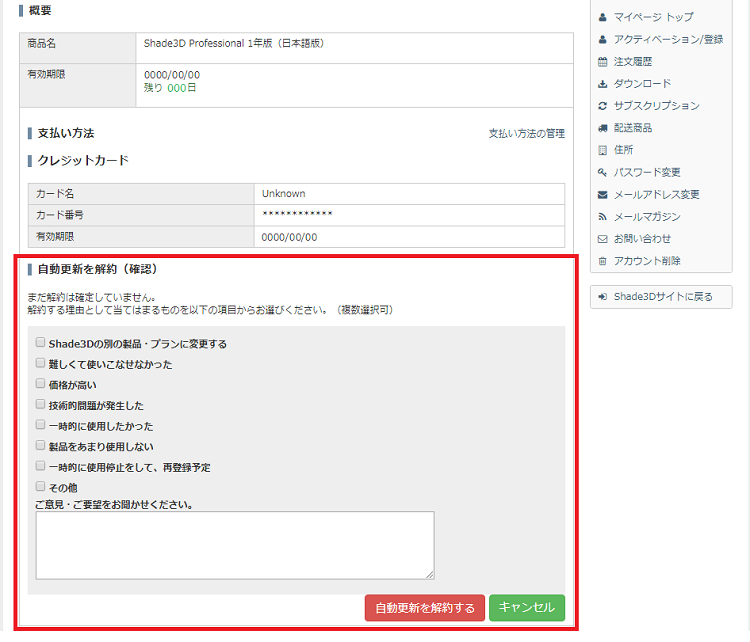The height and width of the screenshot is (642, 750).
Task: Click the envelope icon beside メールアドレス変更
Action: (603, 195)
